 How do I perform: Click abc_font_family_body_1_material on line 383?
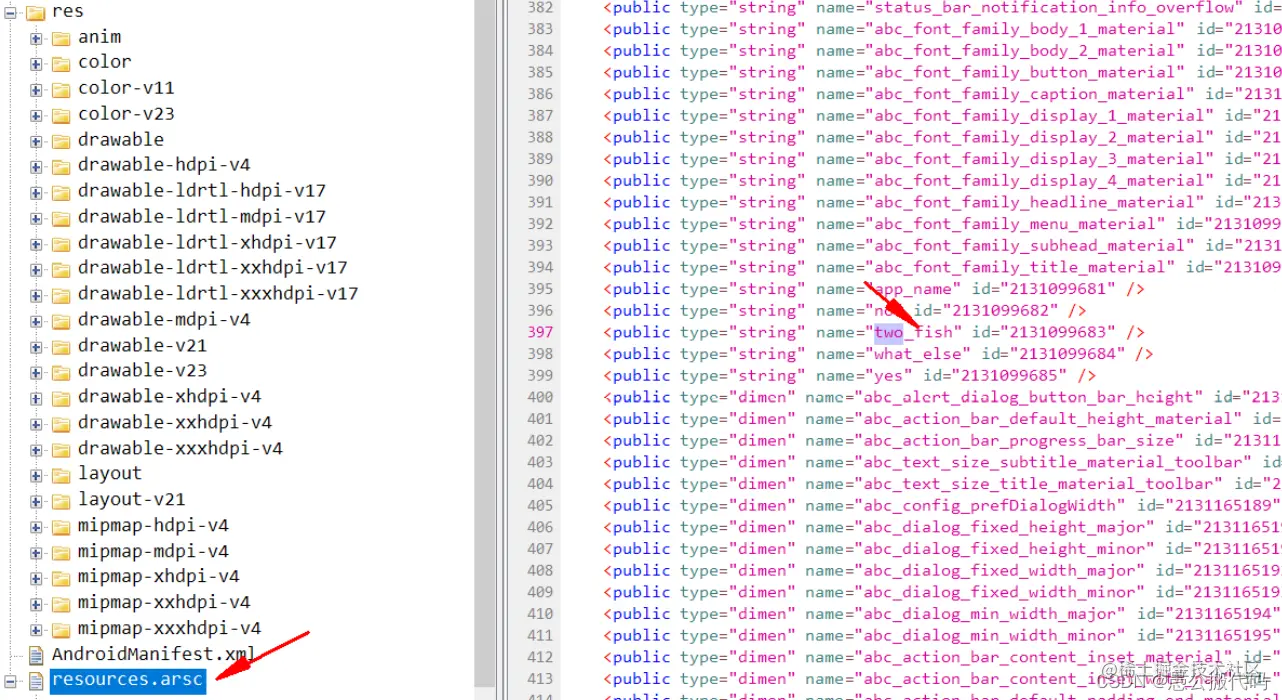pyautogui.click(x=1024, y=29)
